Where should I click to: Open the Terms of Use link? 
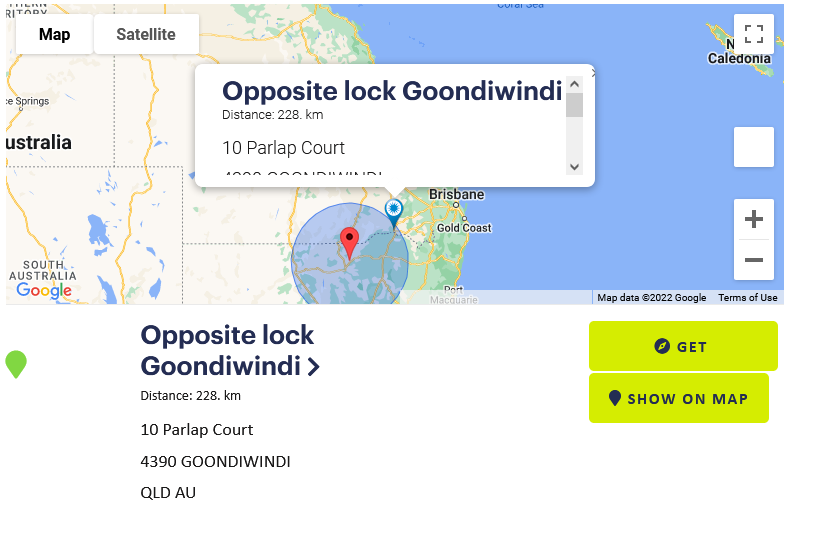click(x=747, y=298)
